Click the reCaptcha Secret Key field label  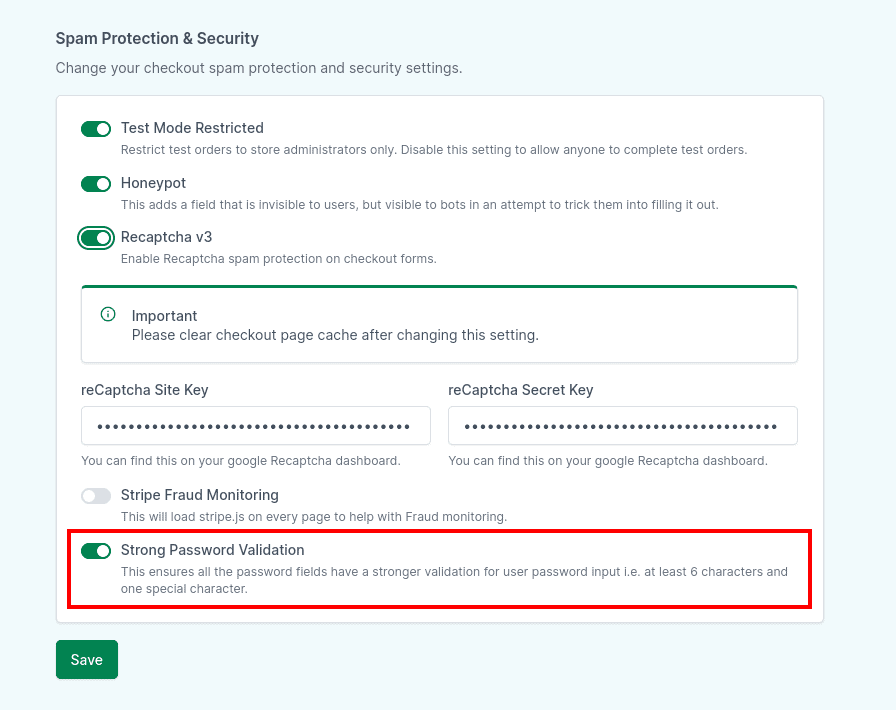(520, 390)
